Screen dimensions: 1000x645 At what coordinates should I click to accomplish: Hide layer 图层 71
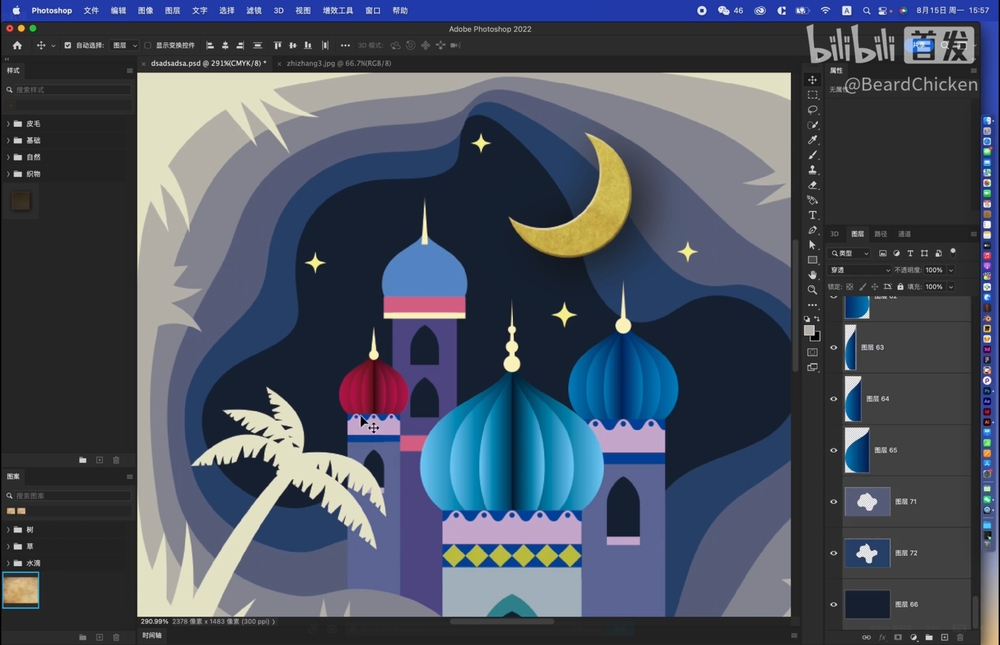tap(834, 501)
